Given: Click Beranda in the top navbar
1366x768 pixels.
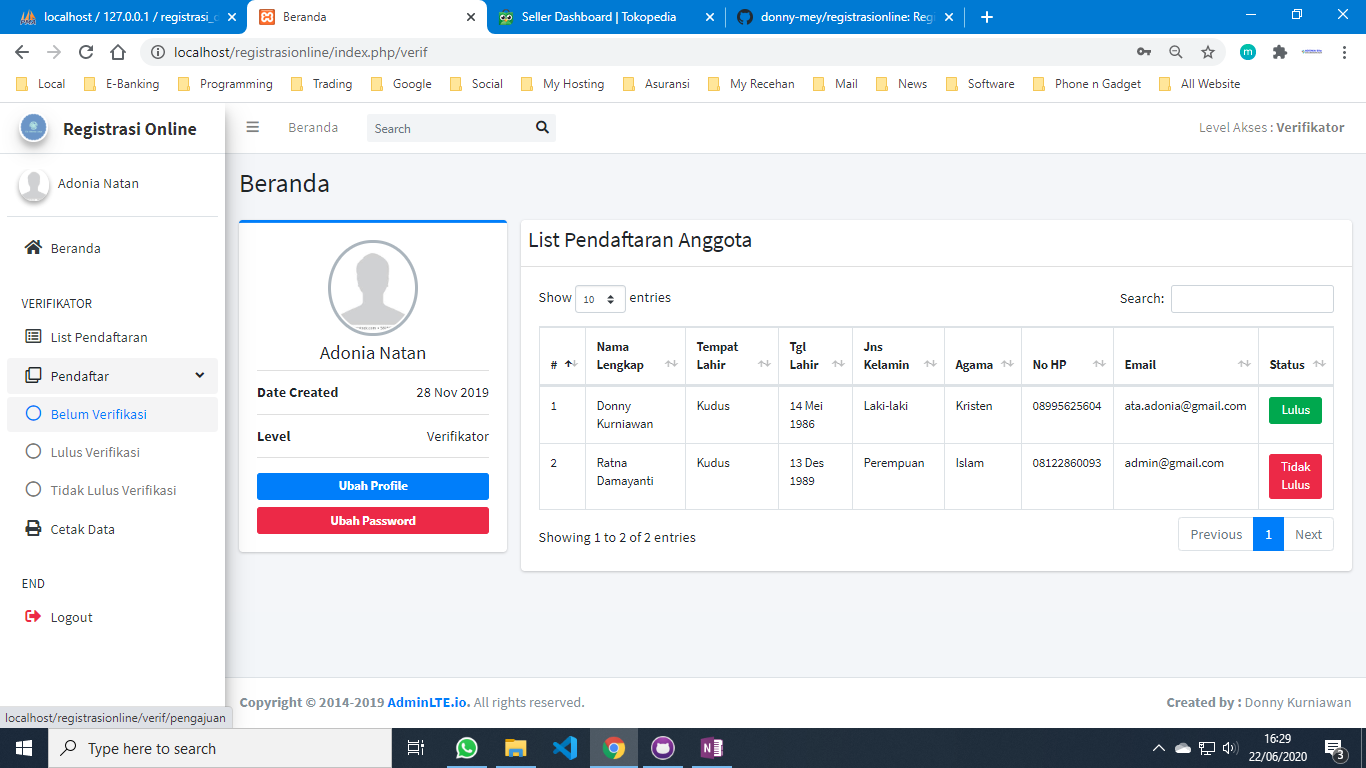Looking at the screenshot, I should [313, 128].
